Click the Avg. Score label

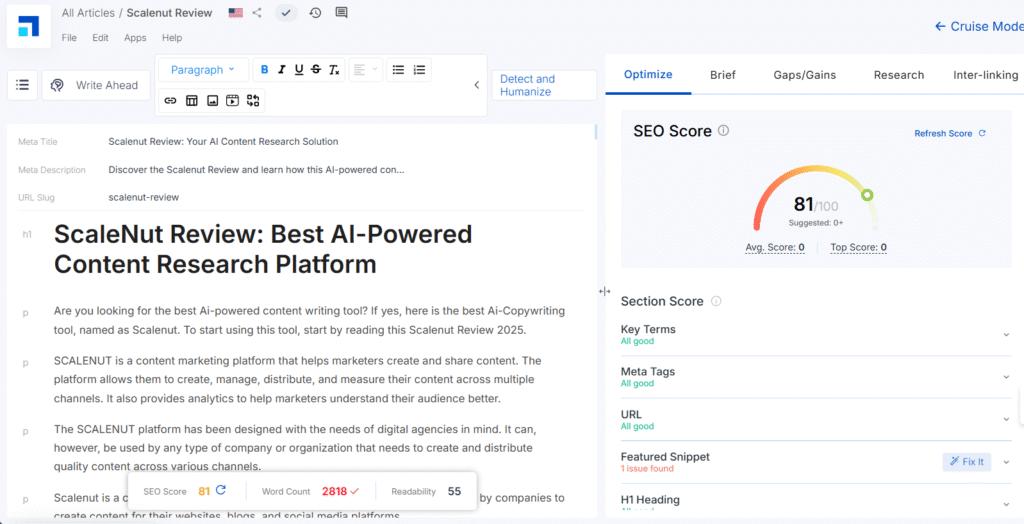tap(775, 248)
